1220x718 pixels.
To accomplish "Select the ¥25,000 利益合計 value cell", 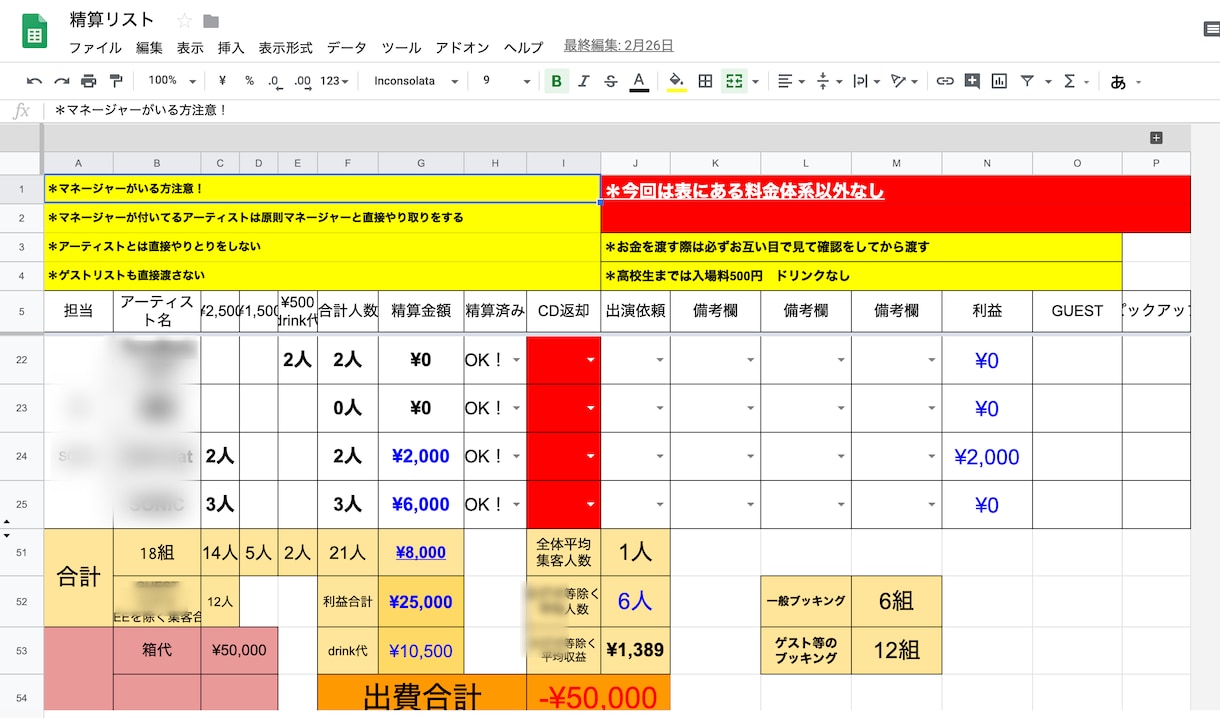I will click(420, 601).
